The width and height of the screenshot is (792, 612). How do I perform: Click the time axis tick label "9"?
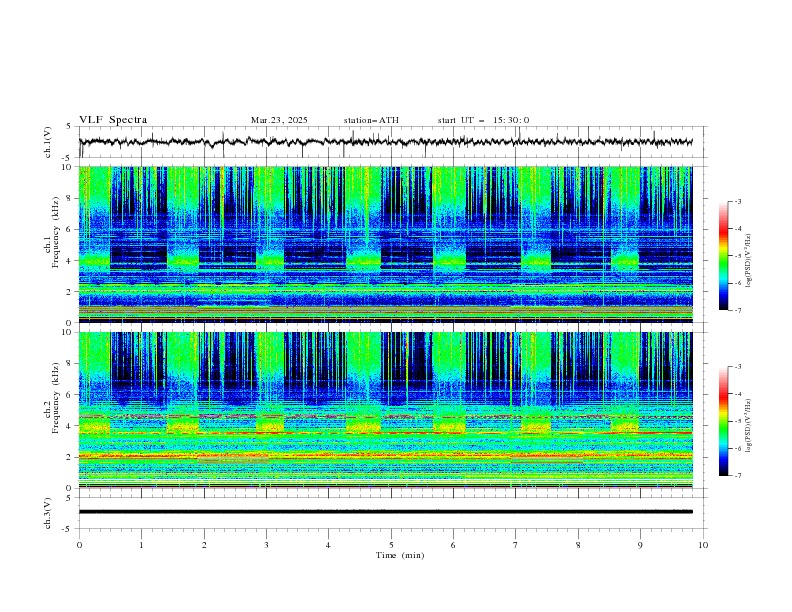tap(640, 545)
